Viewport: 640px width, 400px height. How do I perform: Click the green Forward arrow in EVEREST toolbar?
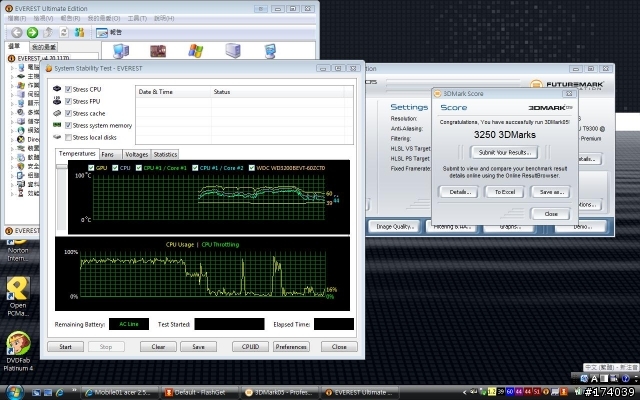click(x=32, y=32)
